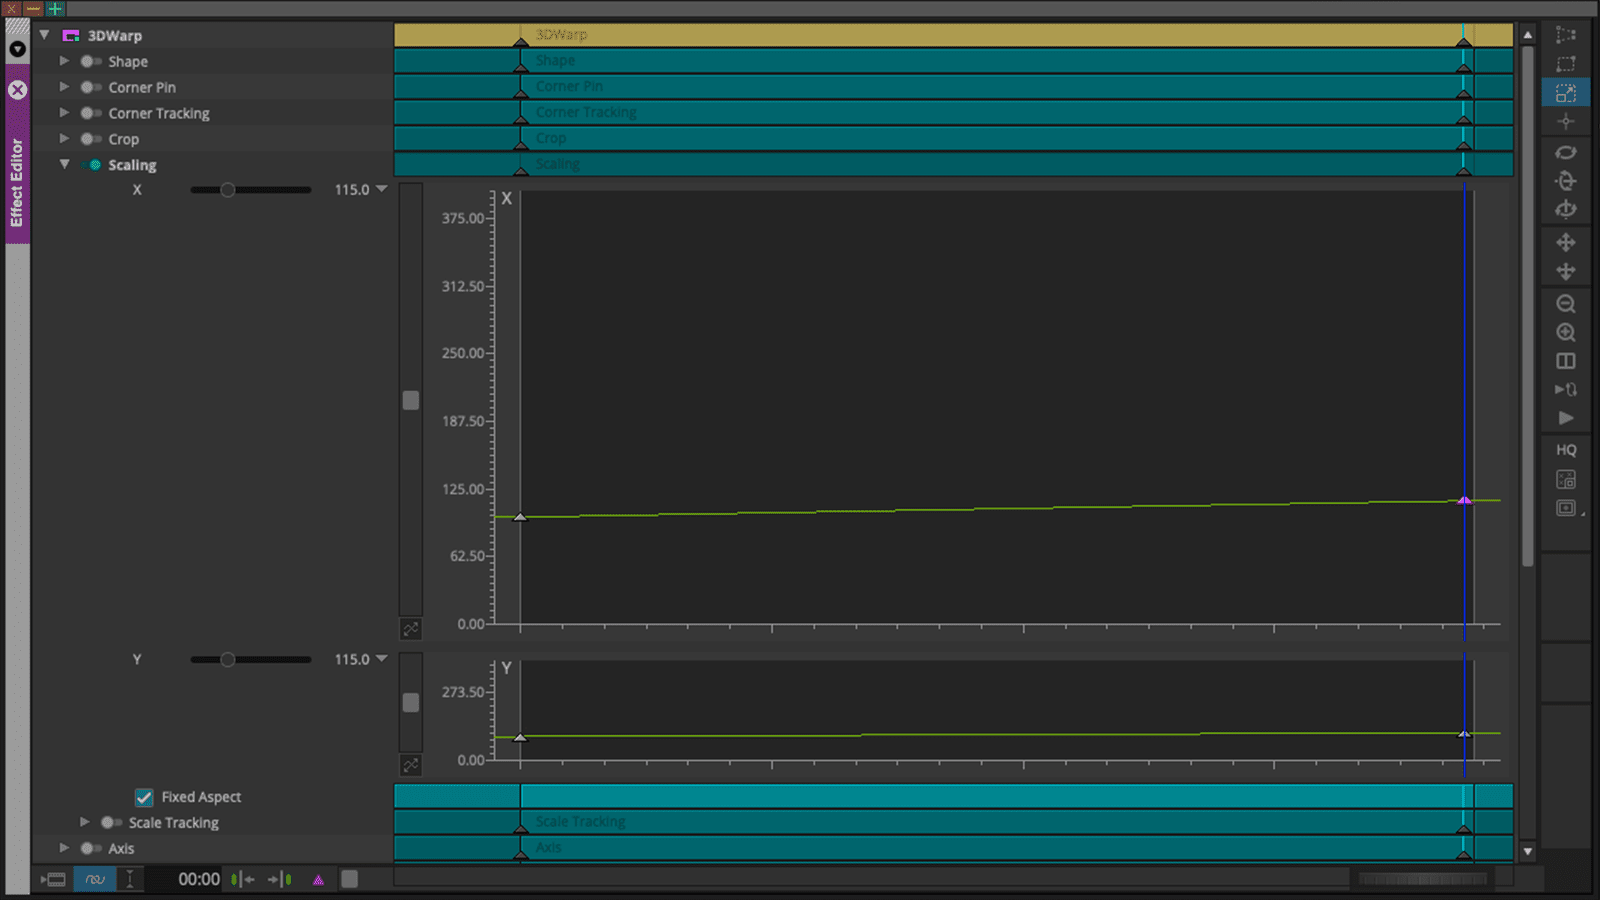The width and height of the screenshot is (1600, 900).
Task: Click the Rotation tool icon
Action: coord(1566,152)
